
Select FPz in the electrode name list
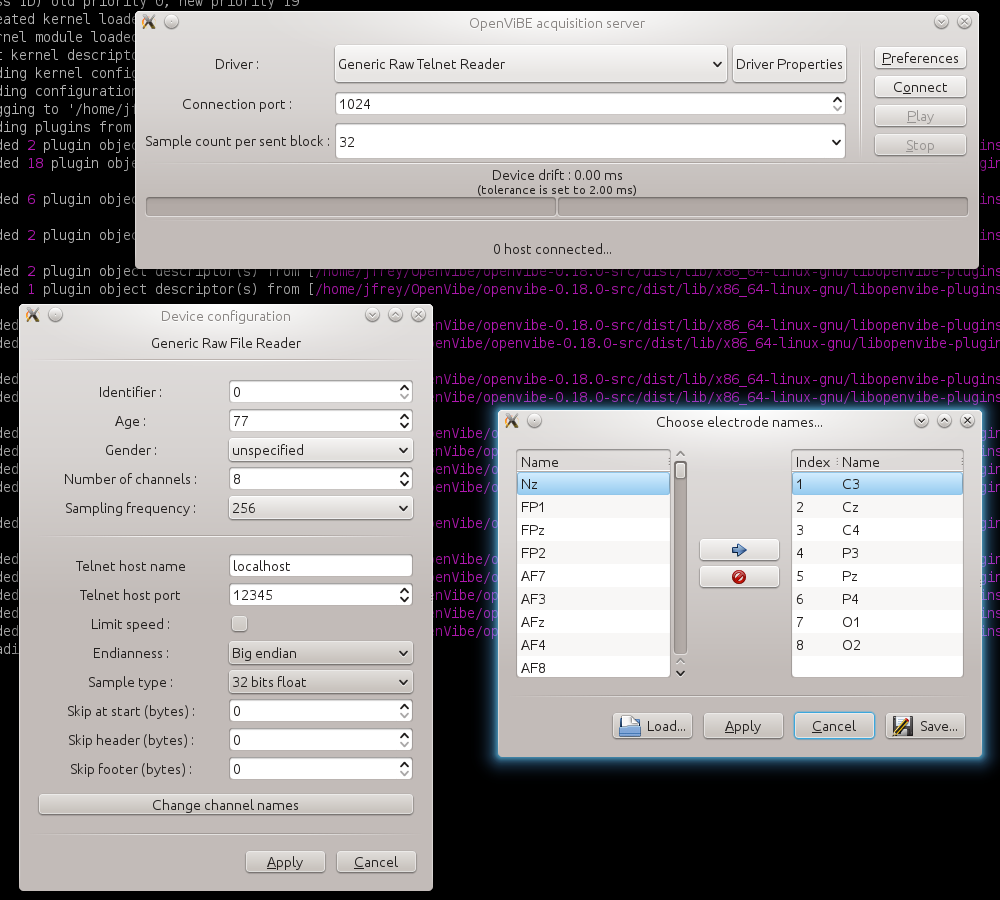pyautogui.click(x=593, y=530)
